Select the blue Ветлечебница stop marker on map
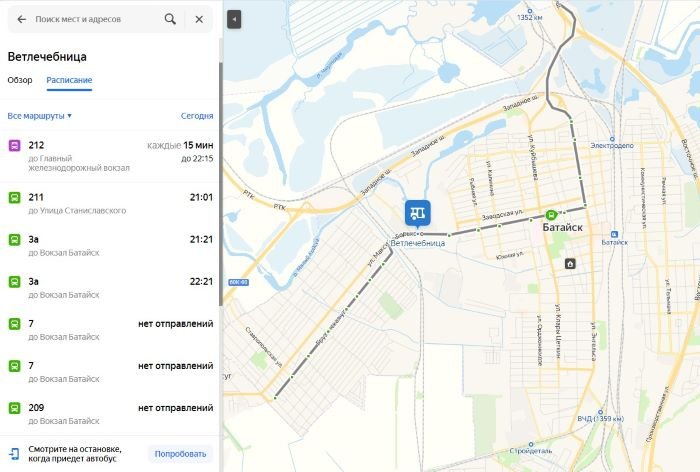Image resolution: width=700 pixels, height=472 pixels. [x=417, y=213]
